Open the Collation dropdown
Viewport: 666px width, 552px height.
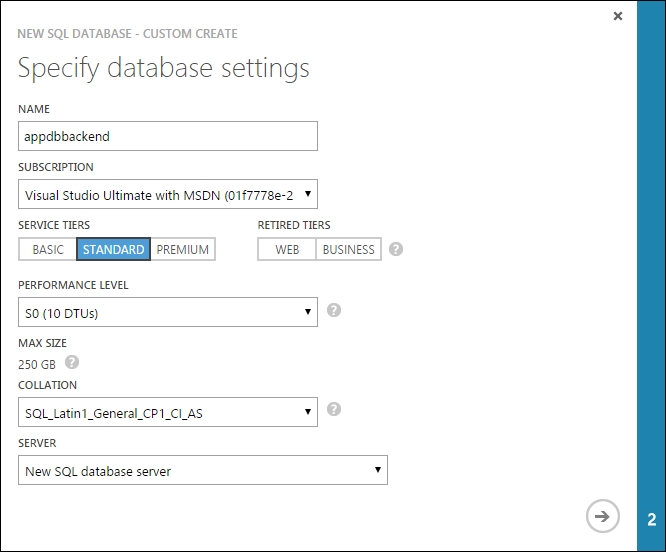(168, 412)
